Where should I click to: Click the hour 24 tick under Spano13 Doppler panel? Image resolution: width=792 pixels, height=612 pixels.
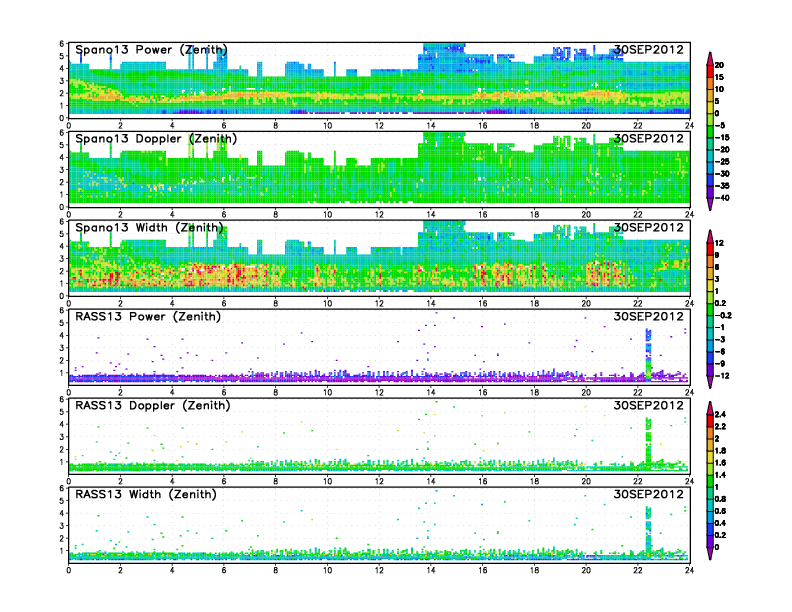pos(689,215)
